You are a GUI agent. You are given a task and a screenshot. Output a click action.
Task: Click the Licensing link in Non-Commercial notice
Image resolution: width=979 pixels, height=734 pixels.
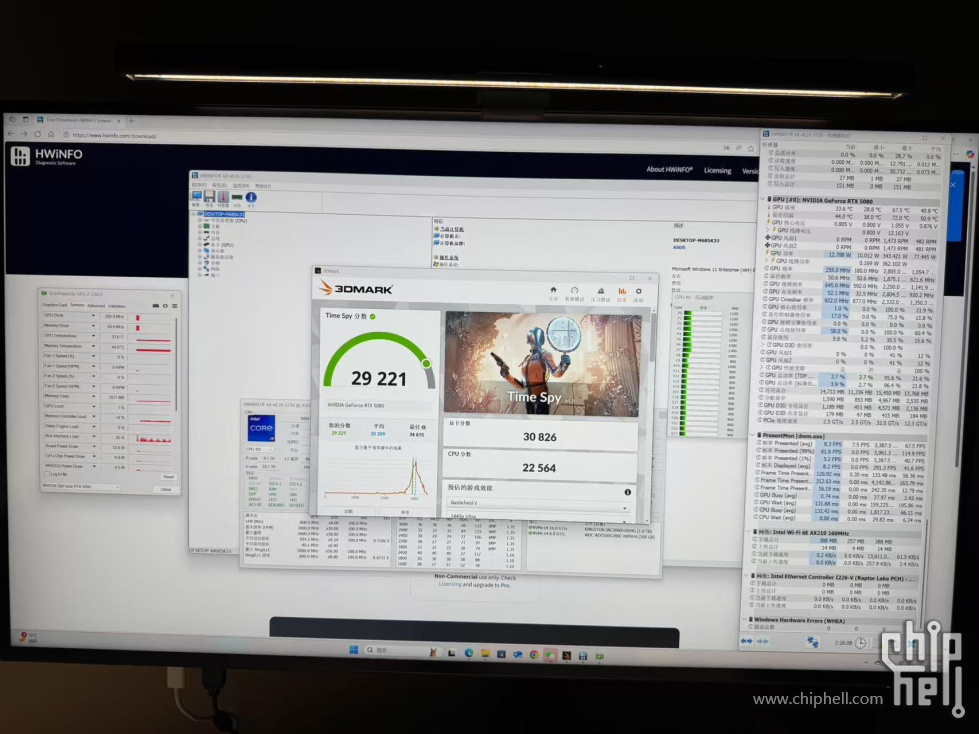[450, 584]
